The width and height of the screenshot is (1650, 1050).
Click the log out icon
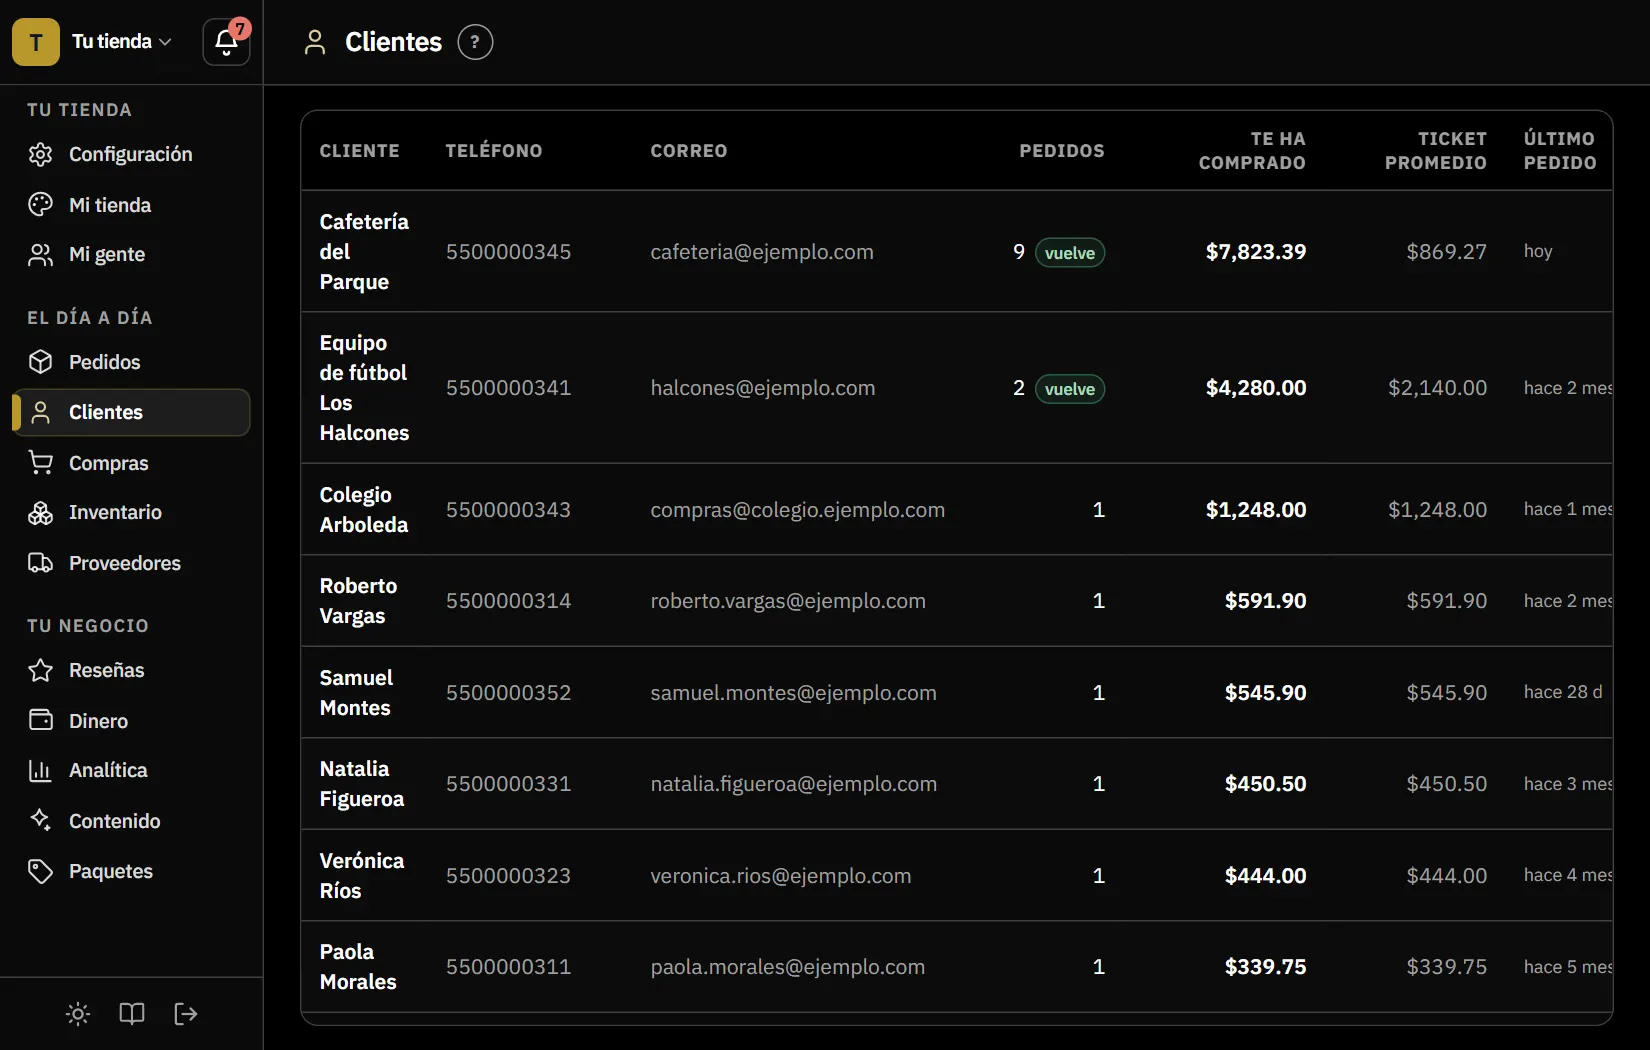pyautogui.click(x=186, y=1014)
